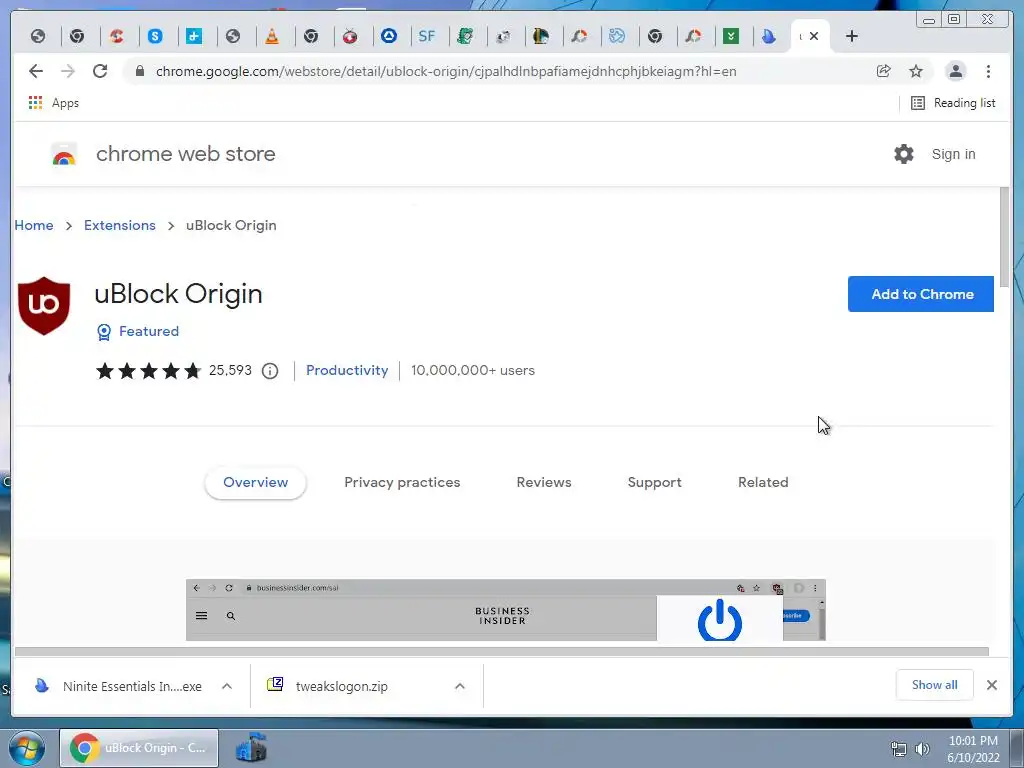Viewport: 1024px width, 768px height.
Task: Open the Chrome profile avatar
Action: point(955,71)
